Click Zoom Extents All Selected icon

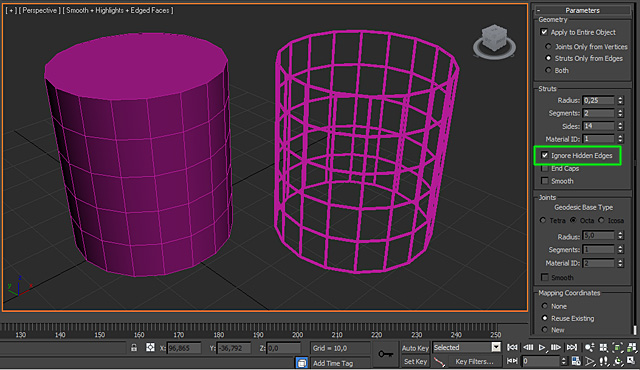tap(632, 347)
